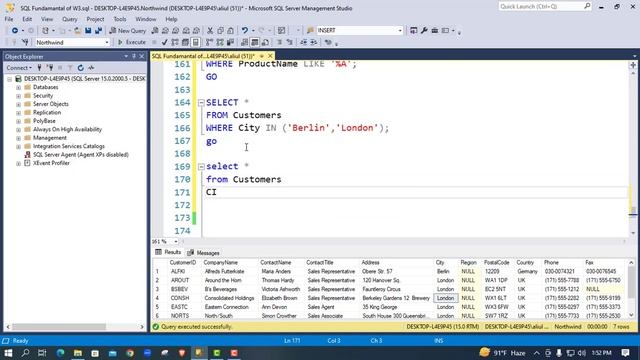Click the Cut scissors icon
Screen dimensions: 640x360
tap(210, 31)
